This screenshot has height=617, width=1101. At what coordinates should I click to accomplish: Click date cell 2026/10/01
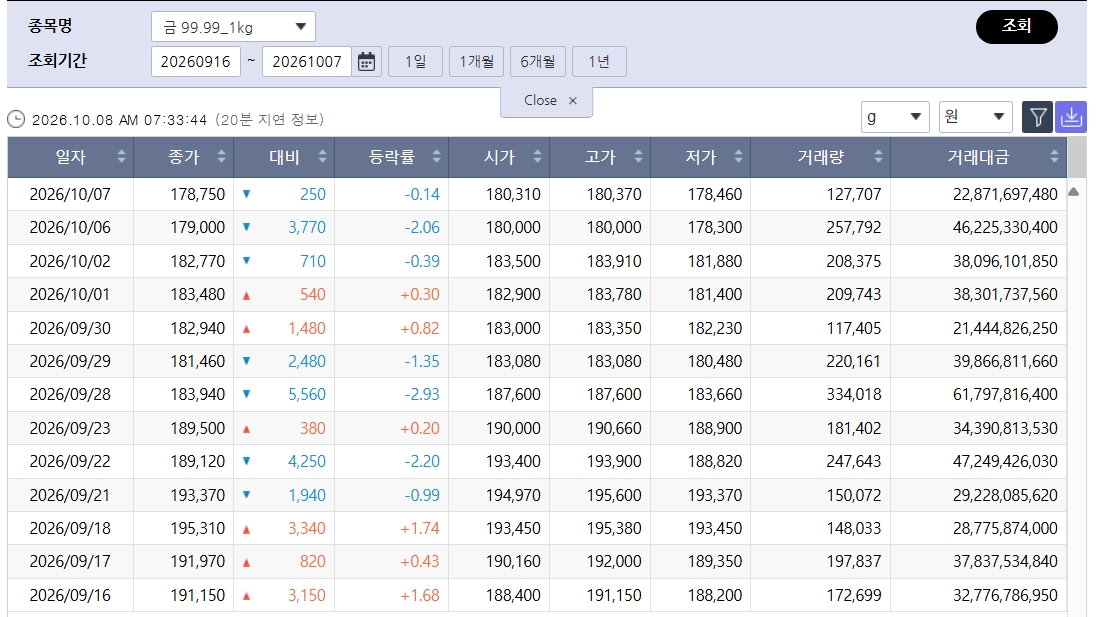click(70, 294)
